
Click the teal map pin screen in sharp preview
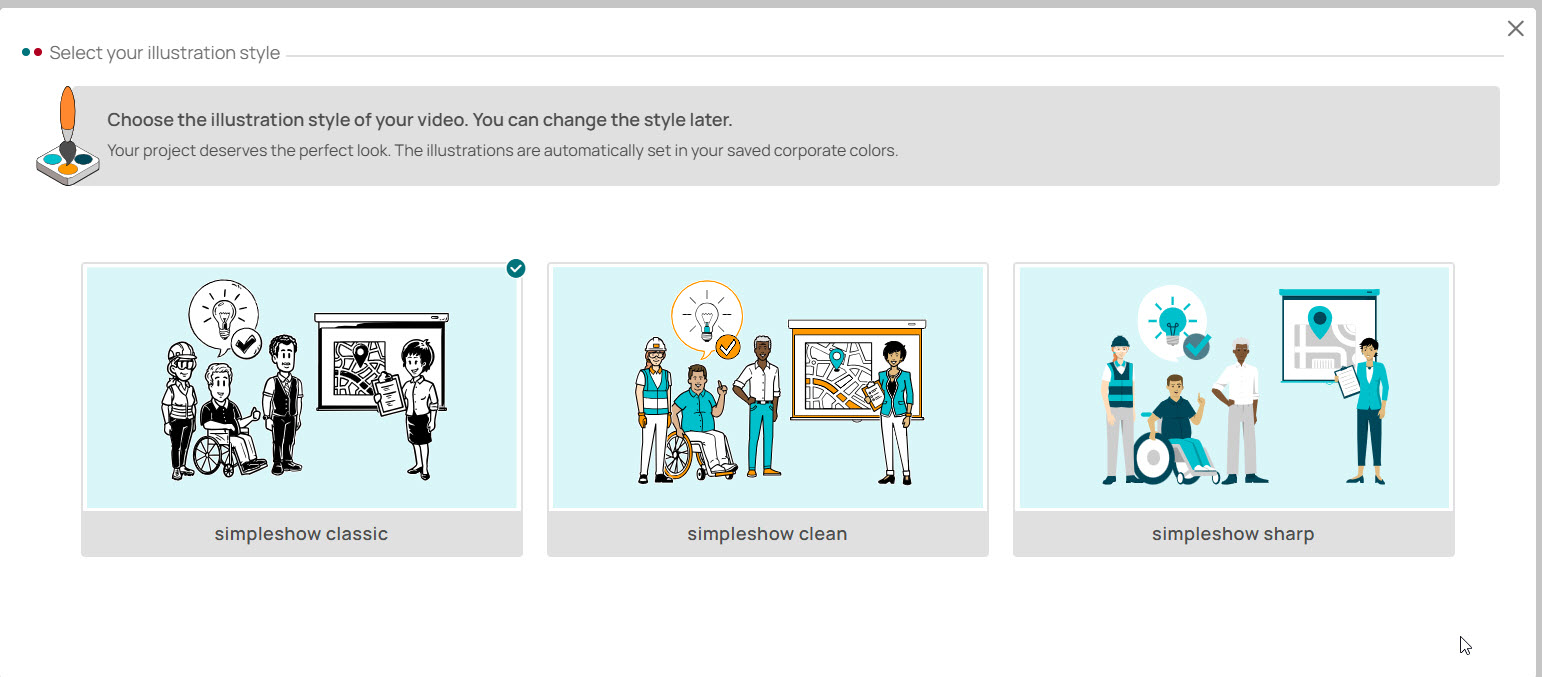[1327, 338]
